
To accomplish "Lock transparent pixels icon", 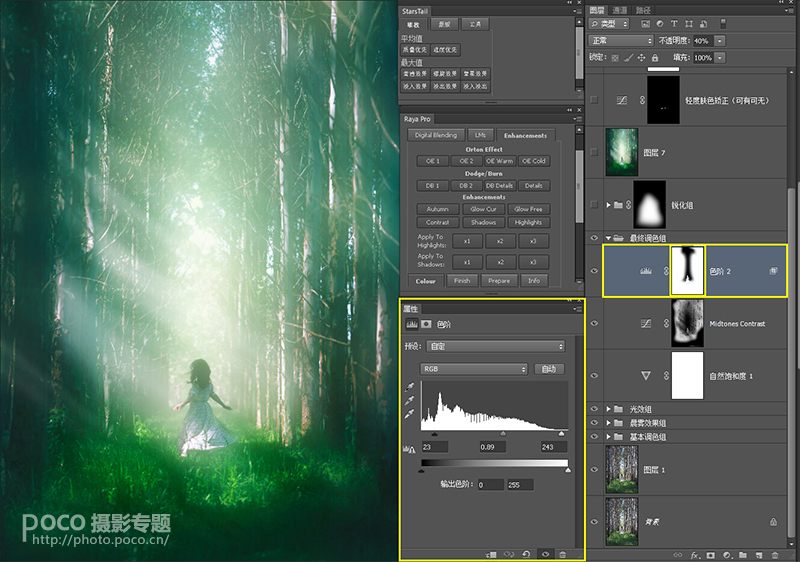I will click(x=615, y=58).
